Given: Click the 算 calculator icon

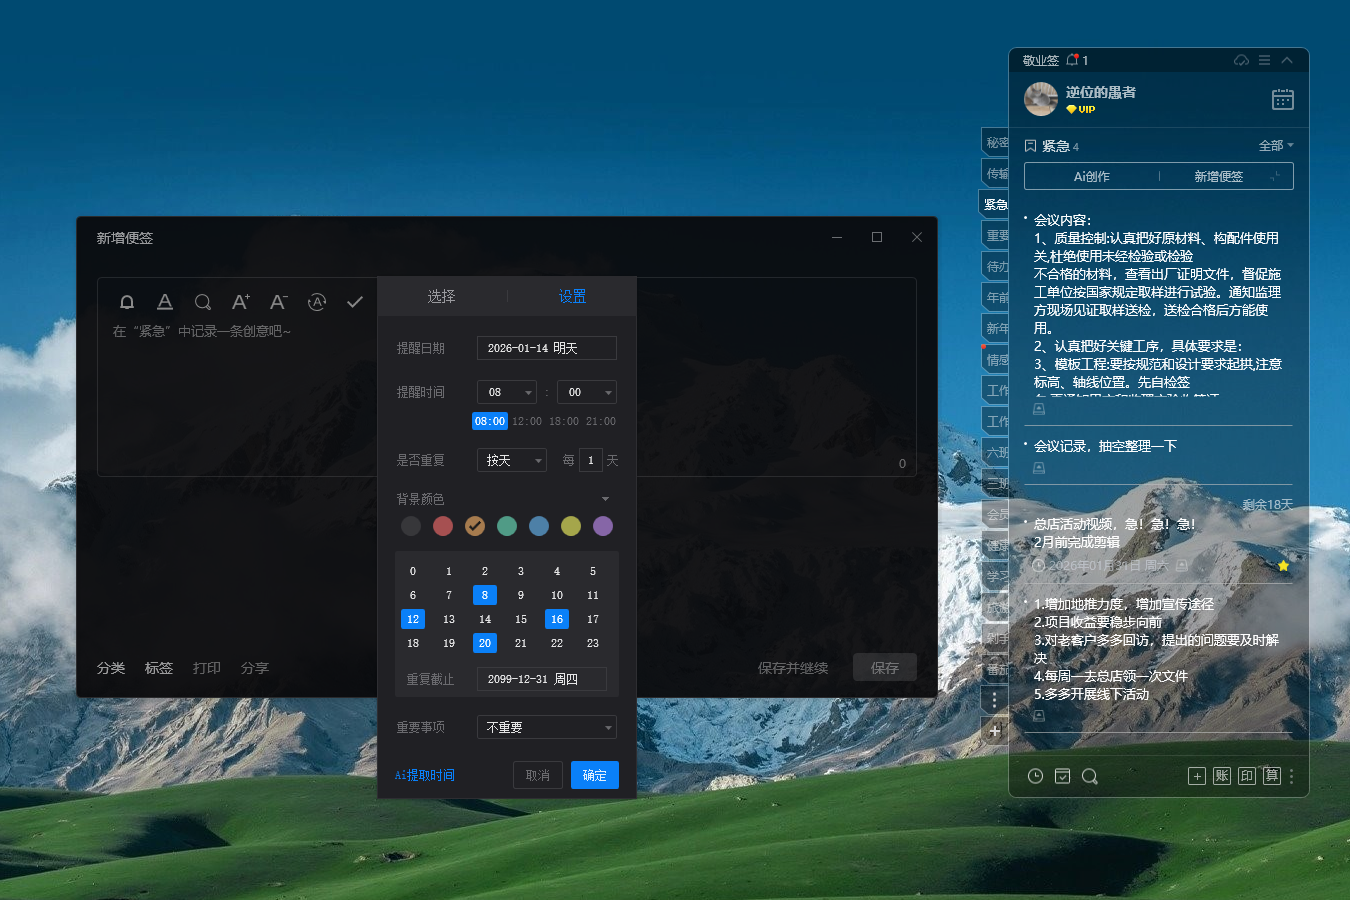Looking at the screenshot, I should [1271, 776].
